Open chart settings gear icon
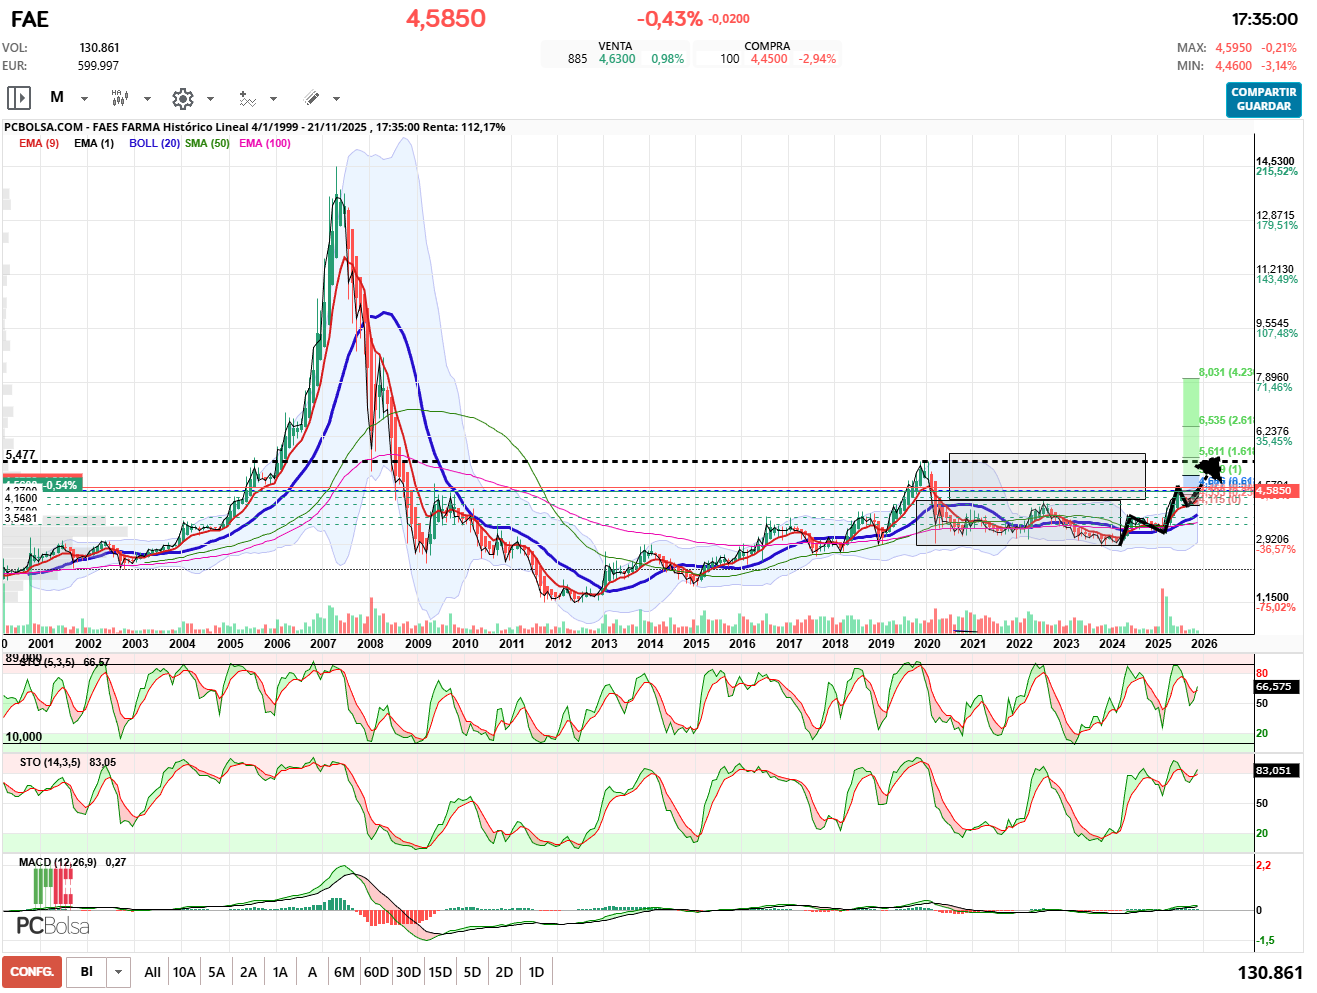The width and height of the screenshot is (1317, 993). pos(182,98)
